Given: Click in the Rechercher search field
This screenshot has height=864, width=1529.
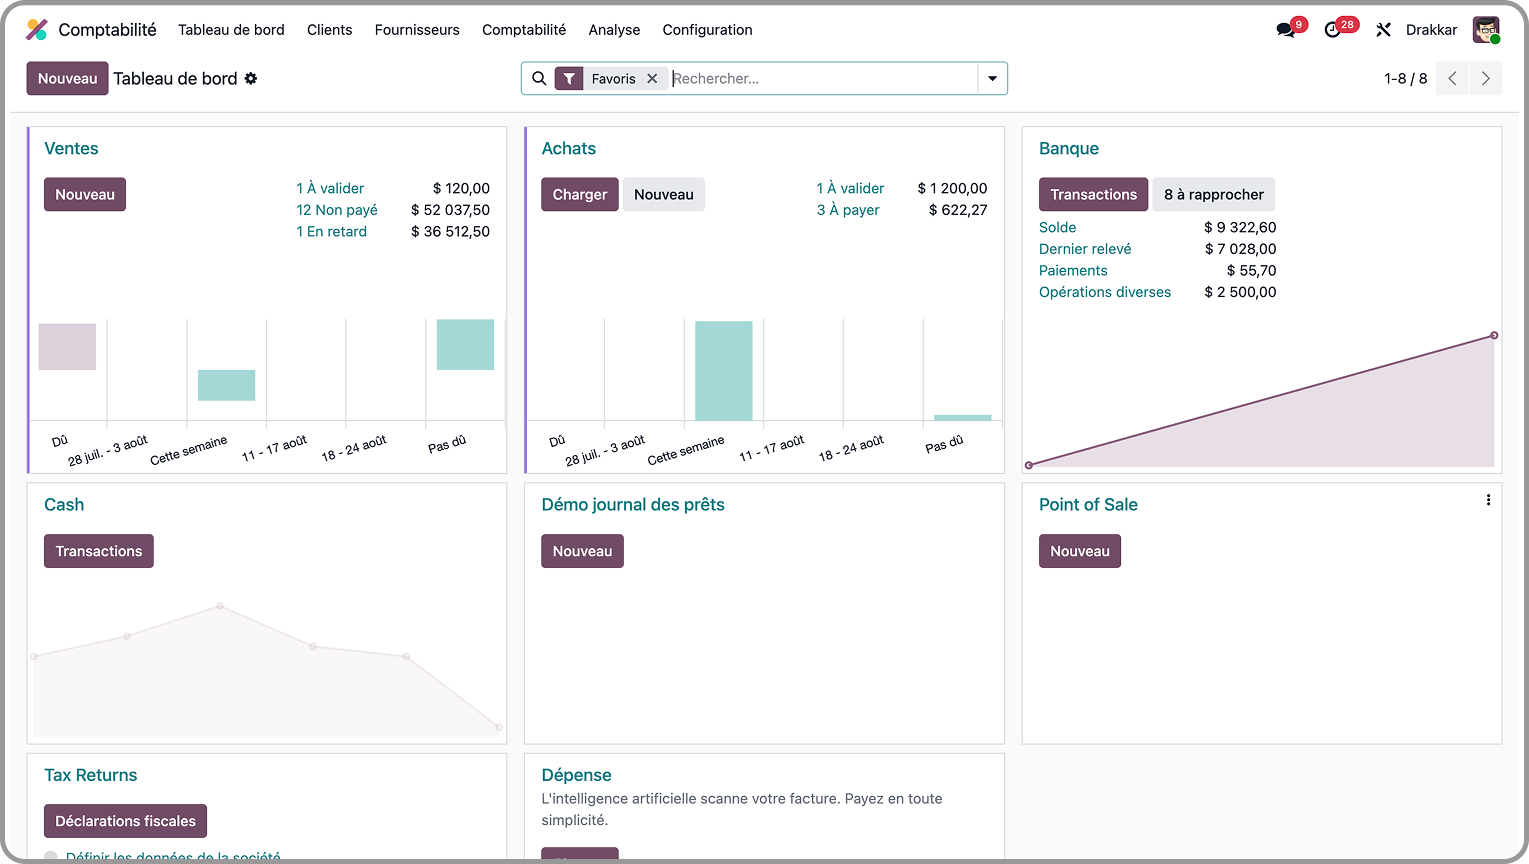Looking at the screenshot, I should (820, 79).
